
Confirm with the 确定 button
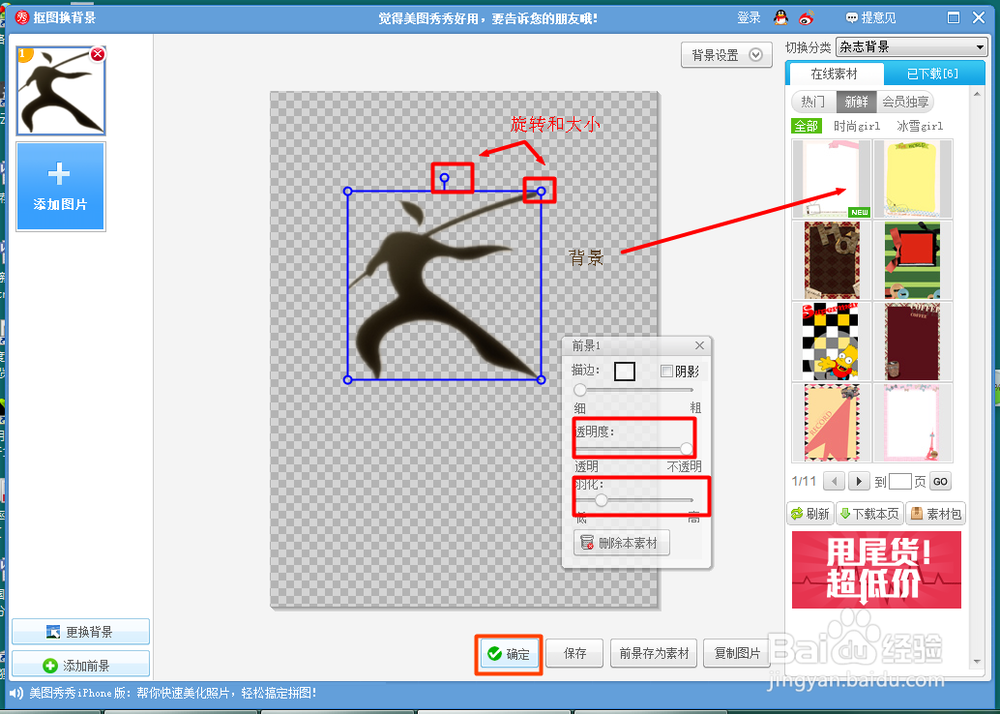coord(508,654)
